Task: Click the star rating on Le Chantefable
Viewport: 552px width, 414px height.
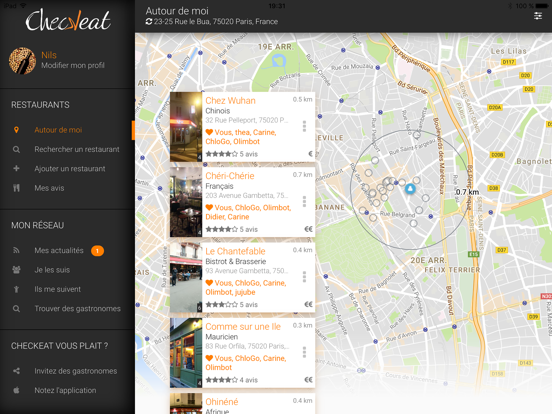Action: [x=221, y=305]
